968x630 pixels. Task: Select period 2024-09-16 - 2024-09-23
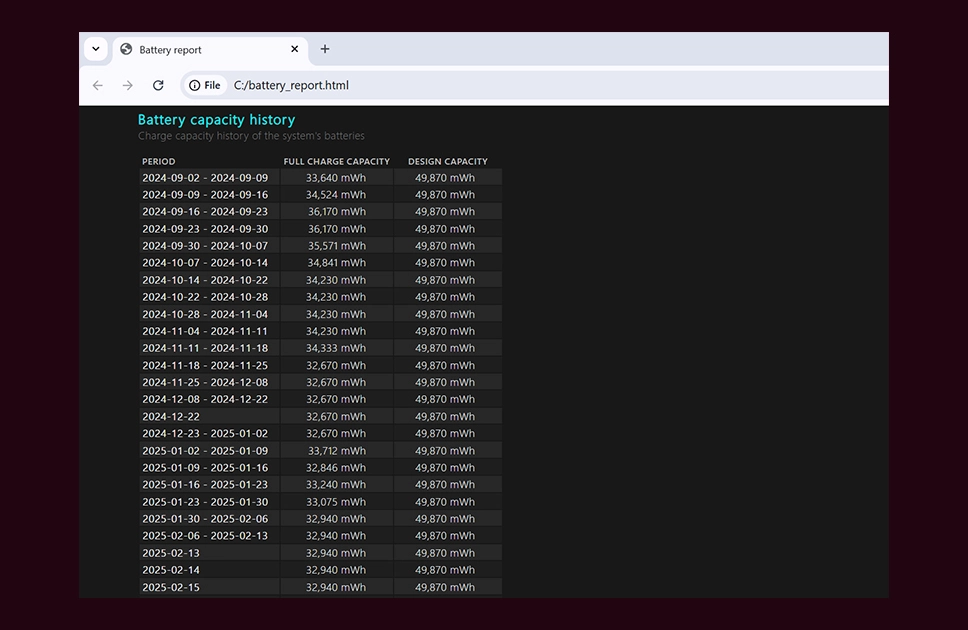click(205, 211)
